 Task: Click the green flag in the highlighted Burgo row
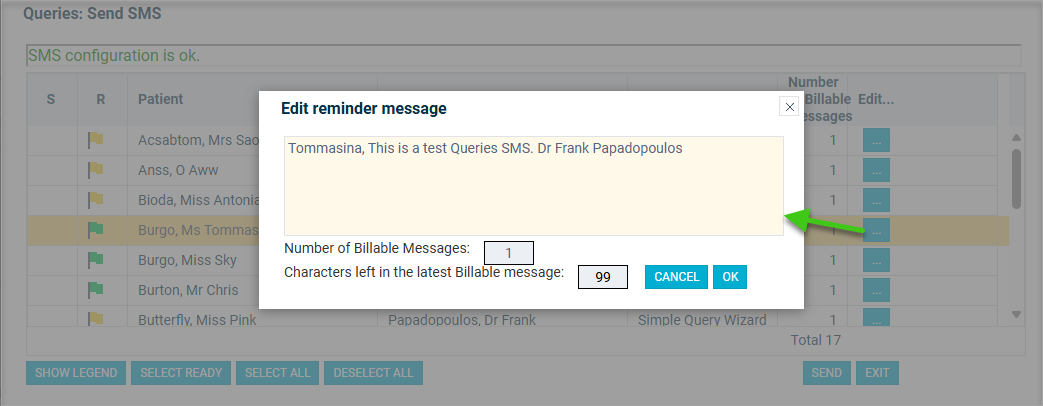pos(96,230)
